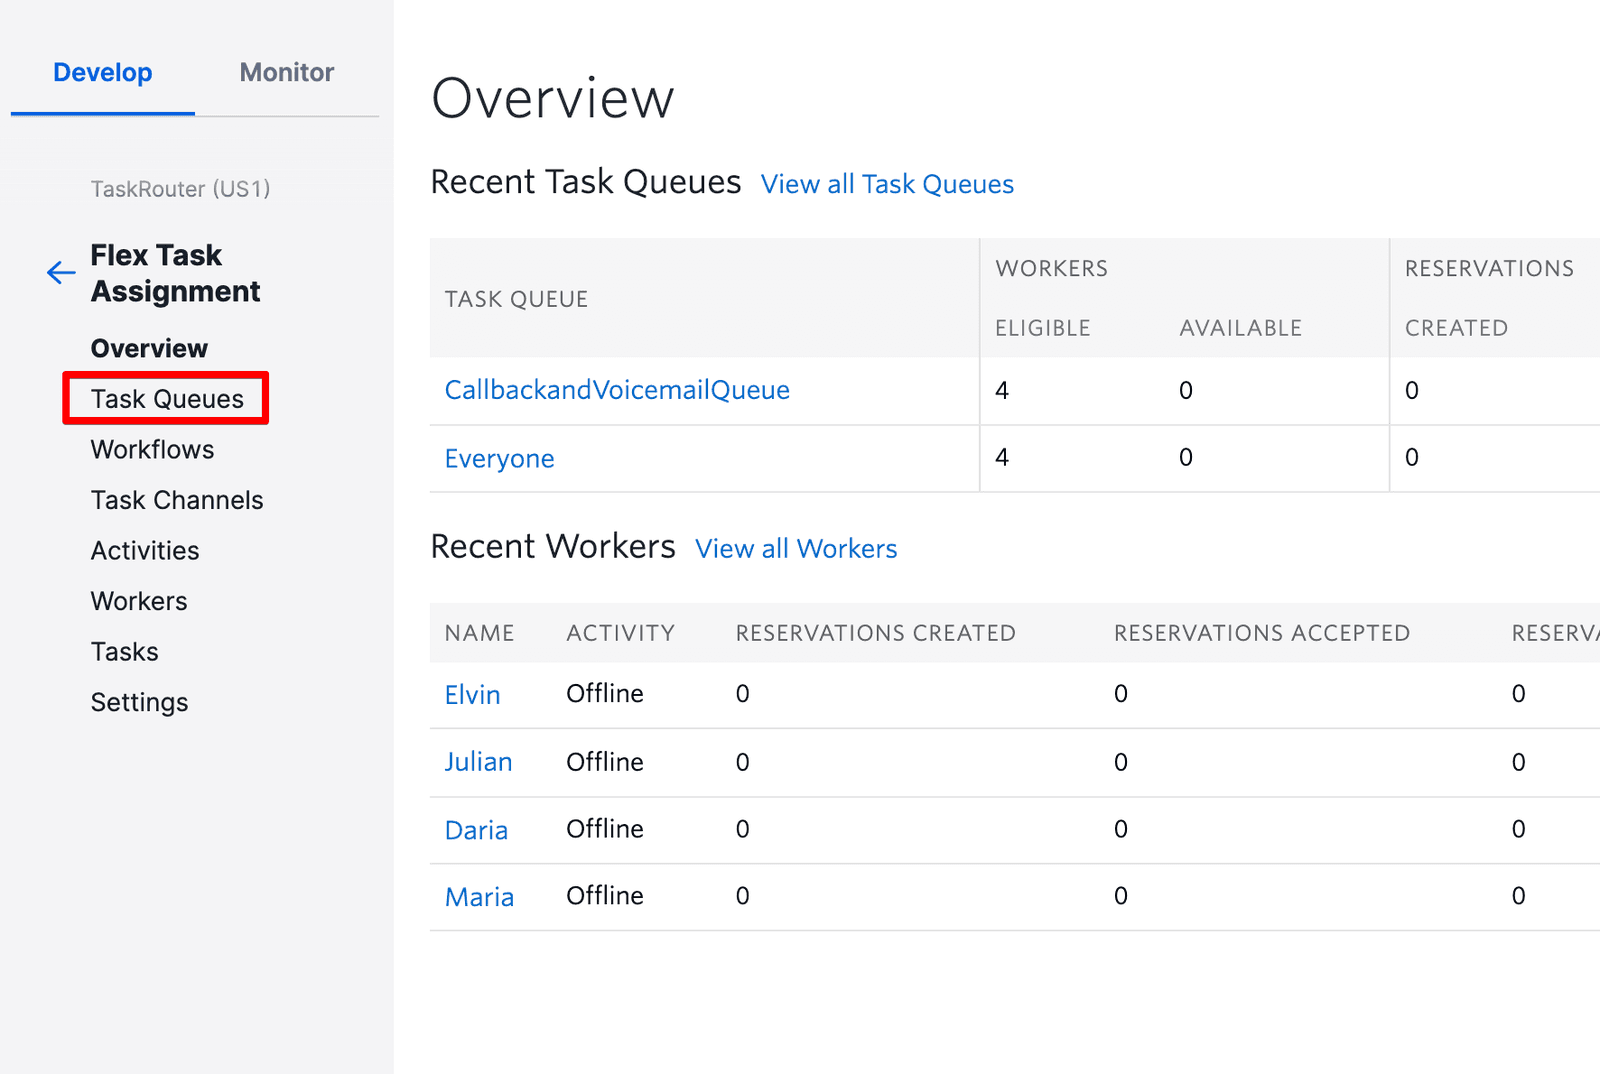Click View all Task Queues

[886, 184]
